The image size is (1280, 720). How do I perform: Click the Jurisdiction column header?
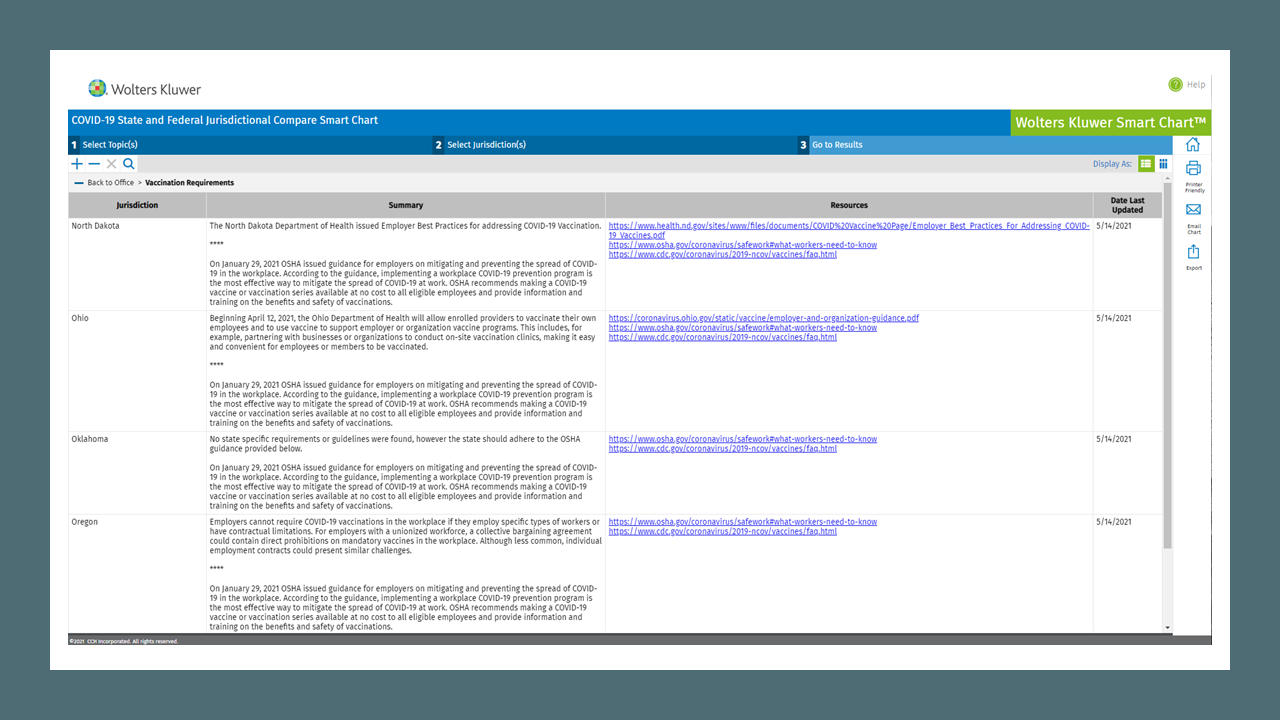tap(137, 205)
